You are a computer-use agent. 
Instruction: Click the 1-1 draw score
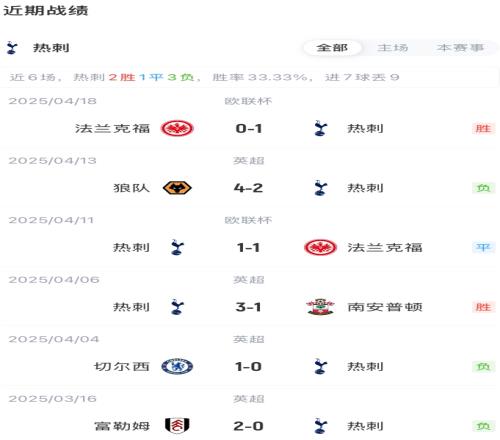coord(249,248)
